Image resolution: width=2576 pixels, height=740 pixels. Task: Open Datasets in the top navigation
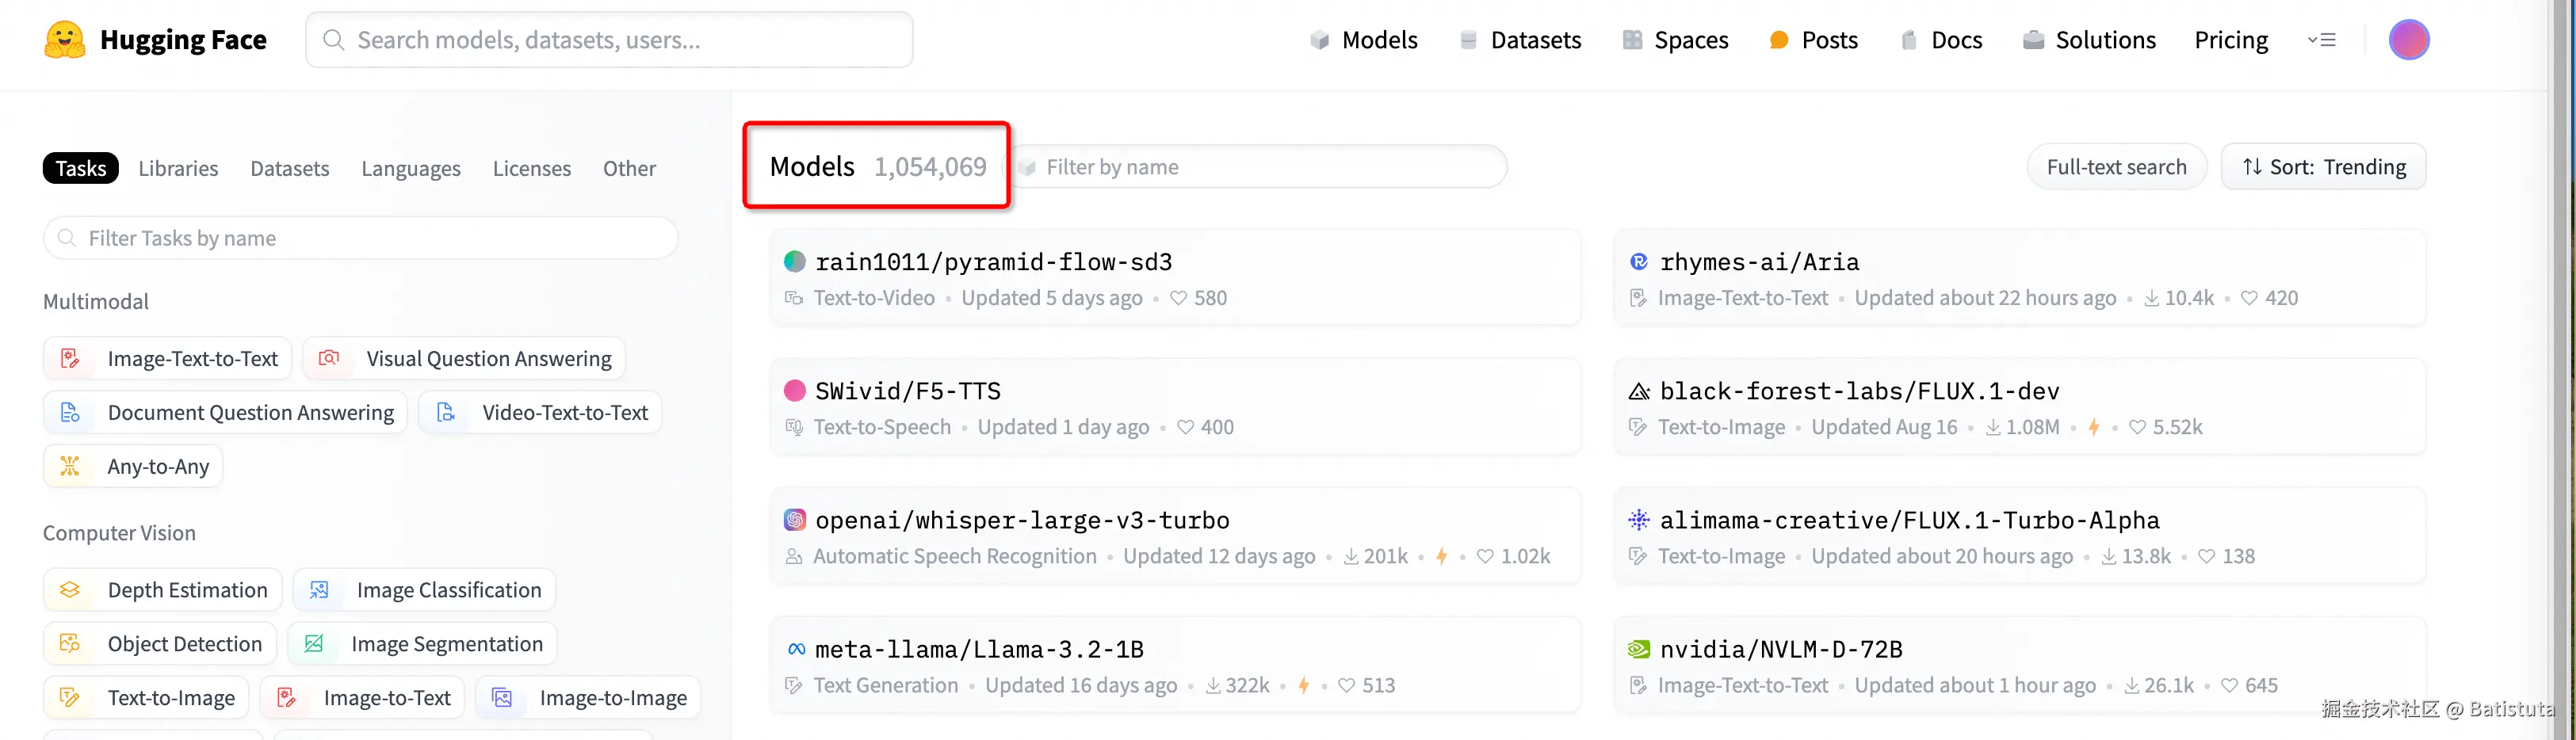pyautogui.click(x=1520, y=40)
